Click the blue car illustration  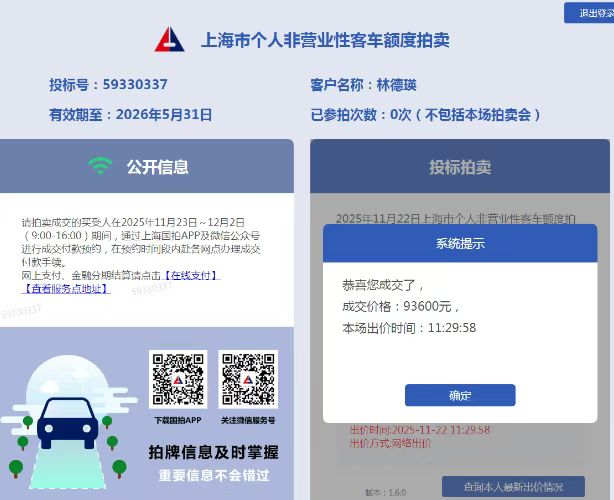pyautogui.click(x=68, y=423)
